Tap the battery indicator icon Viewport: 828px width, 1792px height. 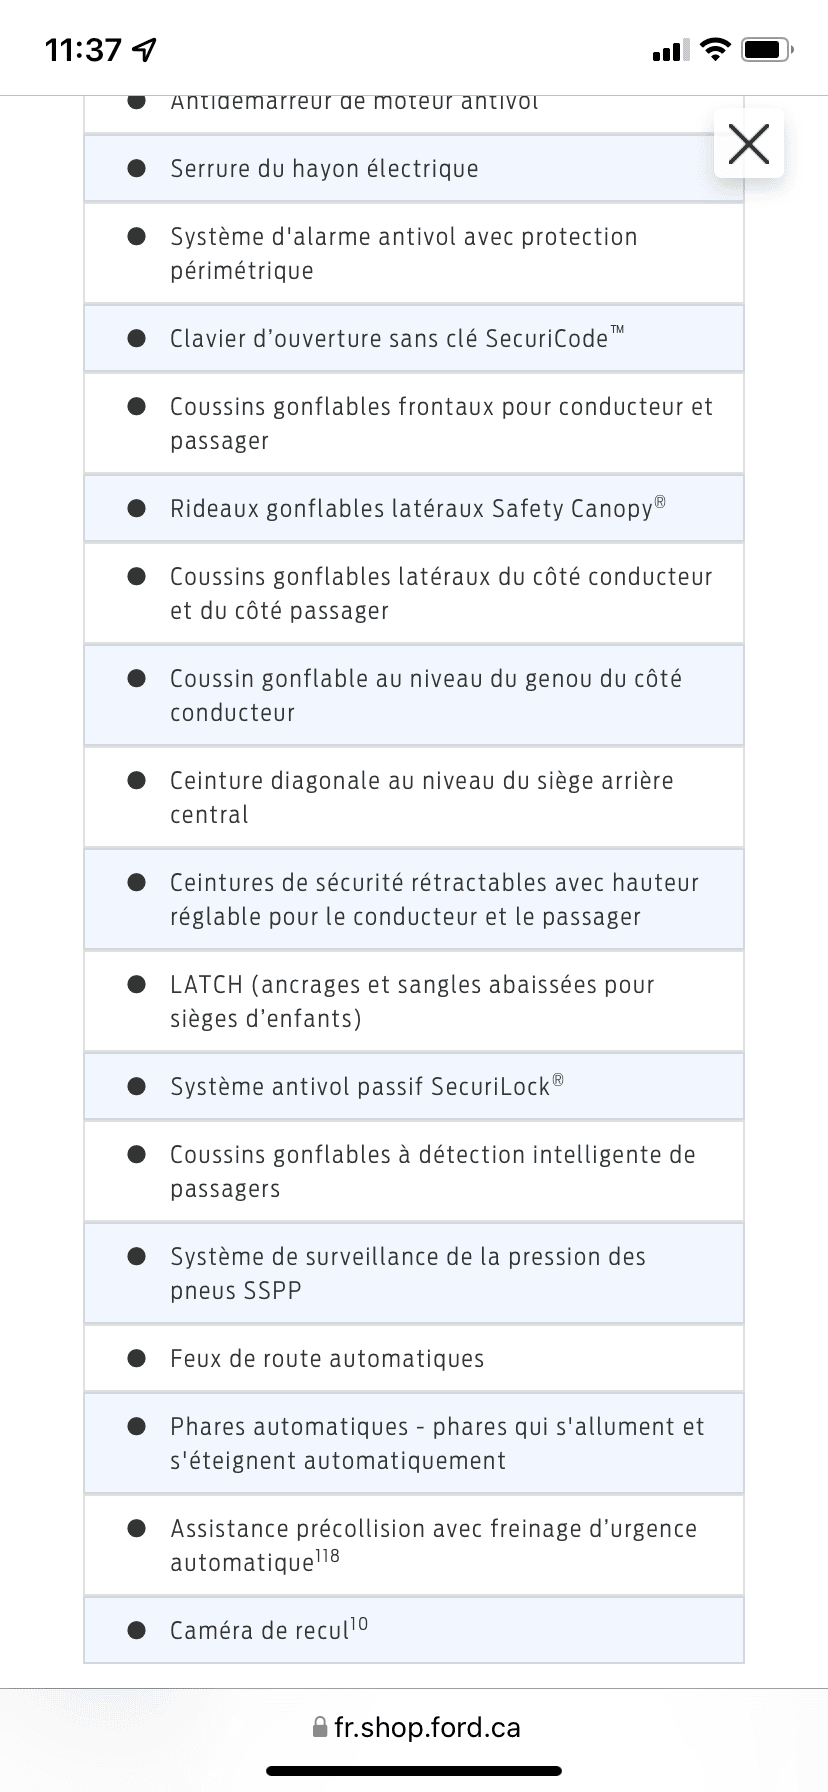[767, 49]
